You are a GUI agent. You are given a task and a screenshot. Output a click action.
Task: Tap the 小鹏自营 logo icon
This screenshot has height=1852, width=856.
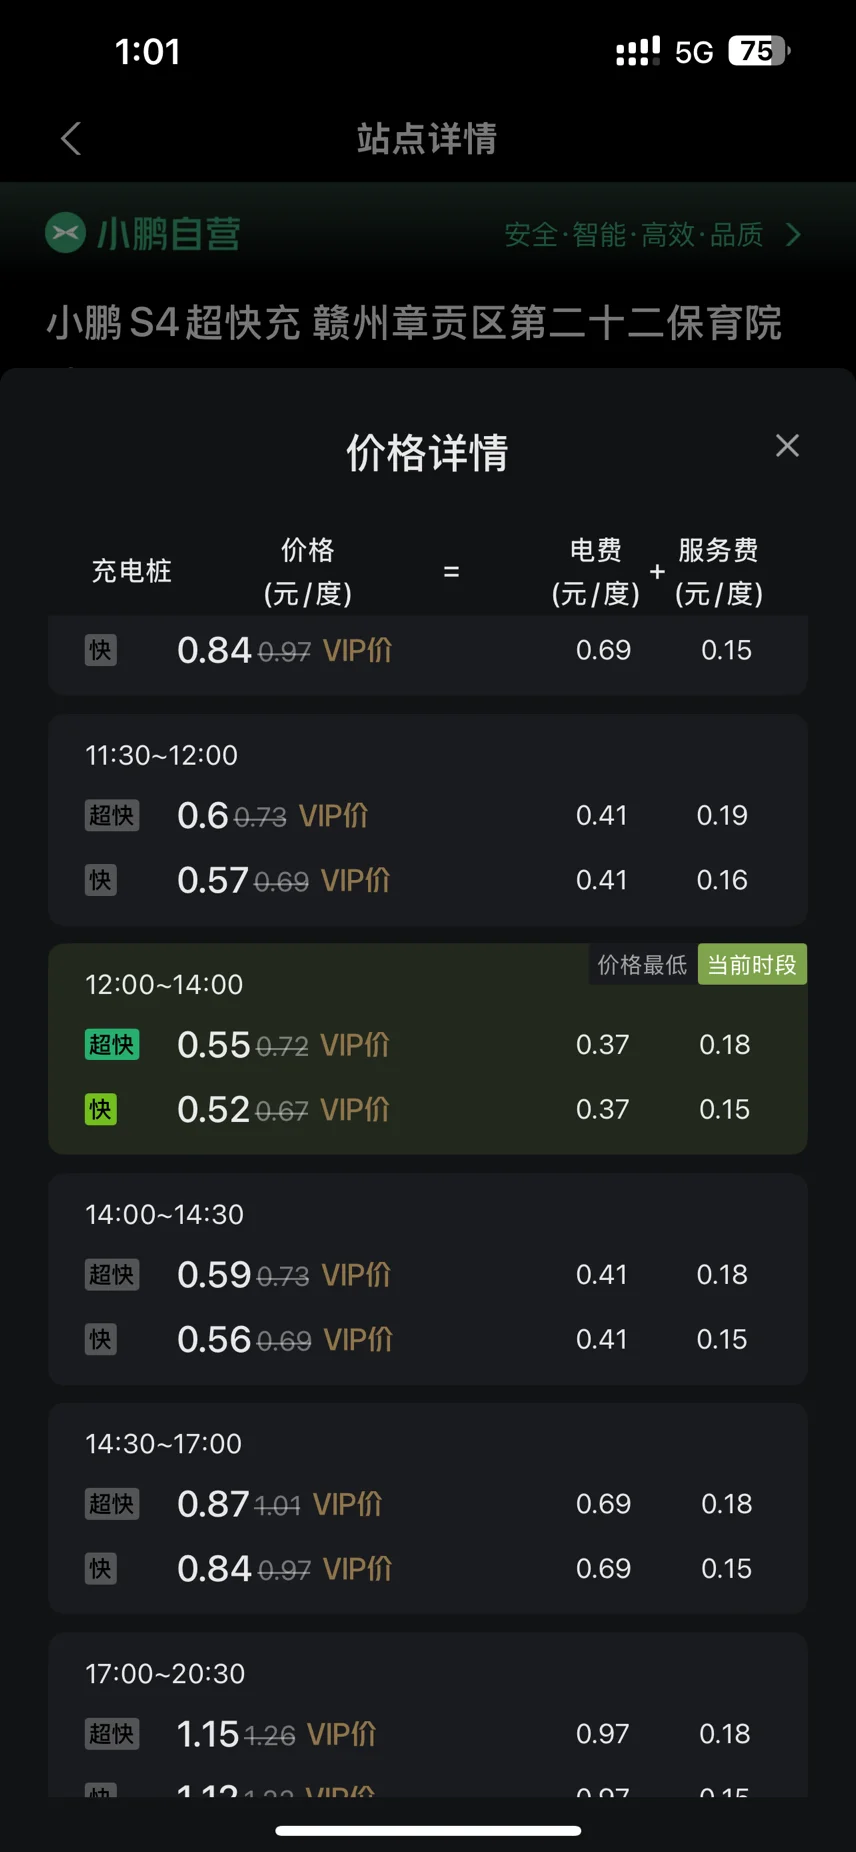pyautogui.click(x=65, y=233)
